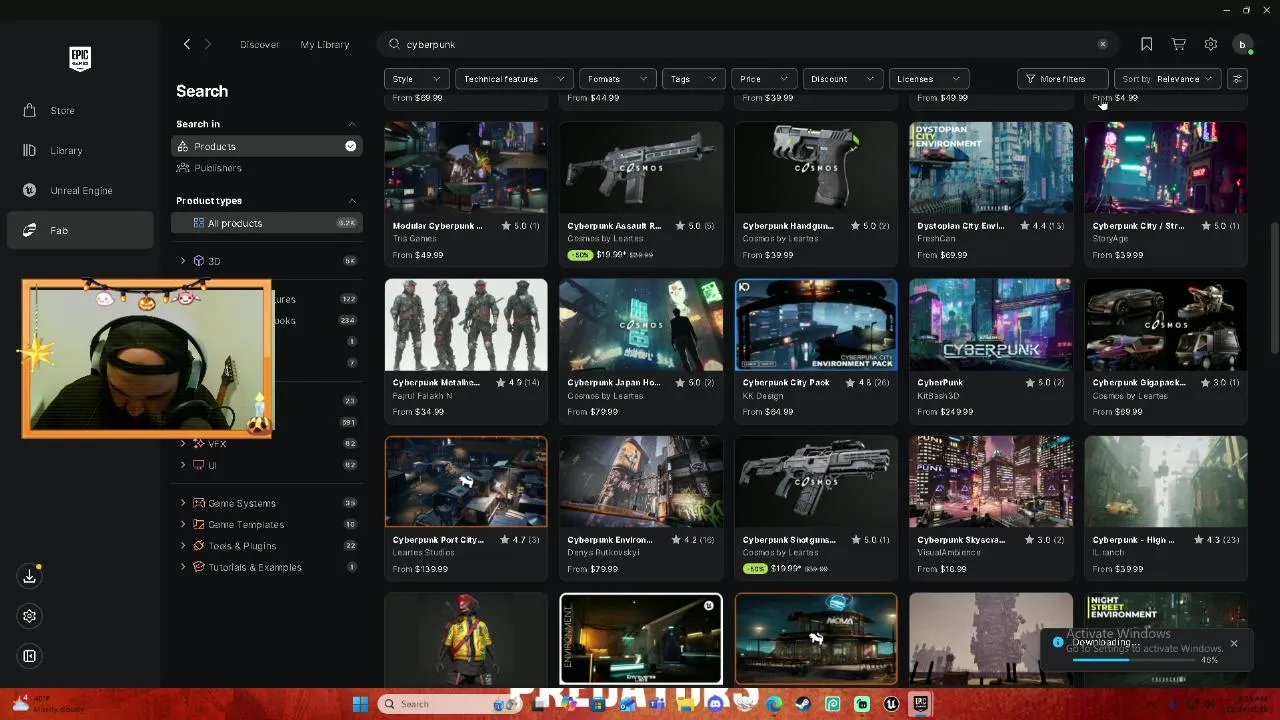Select Publishers under Search in
Screen dimensions: 1280x720
[266, 168]
